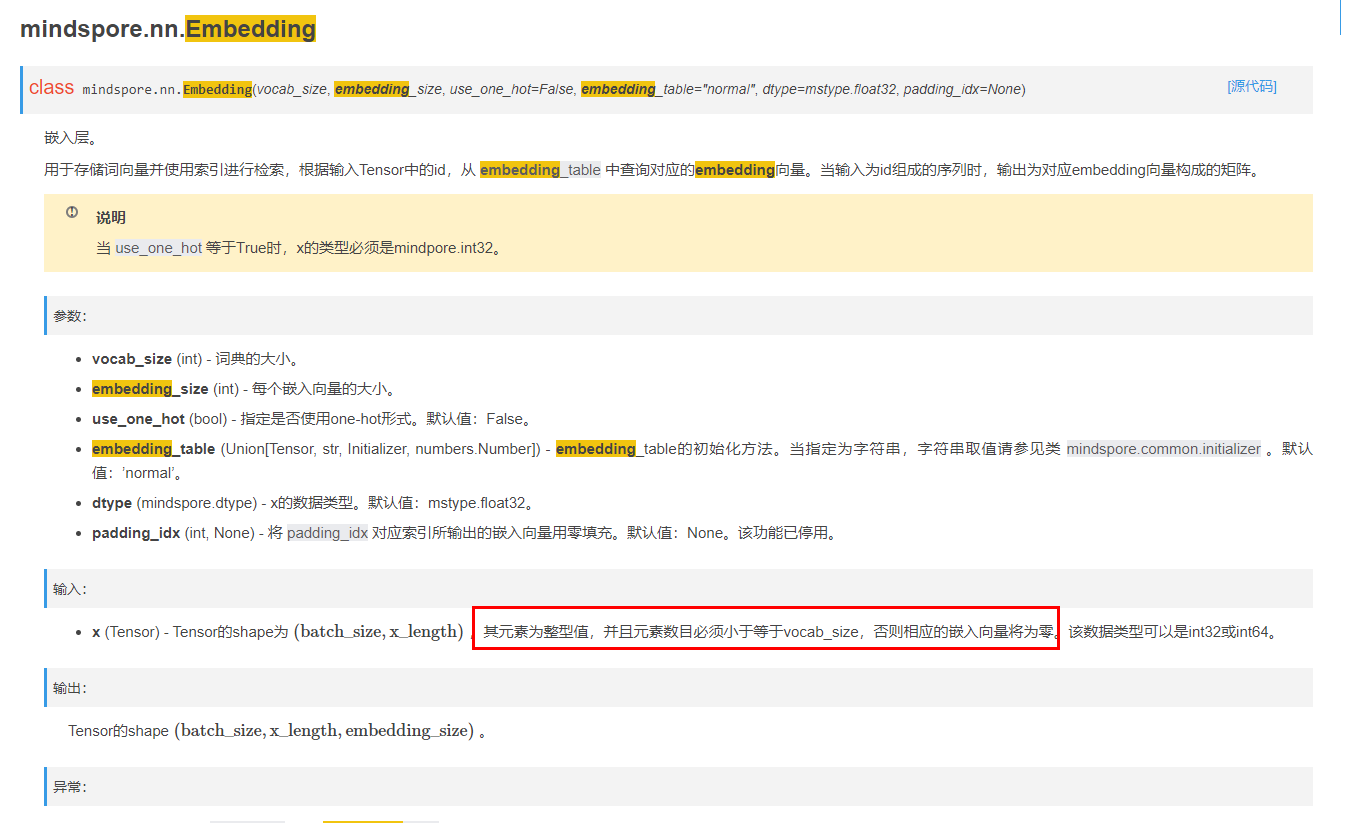Click the padding_idx parameter name in list
Screen dimensions: 1356x823
point(136,533)
